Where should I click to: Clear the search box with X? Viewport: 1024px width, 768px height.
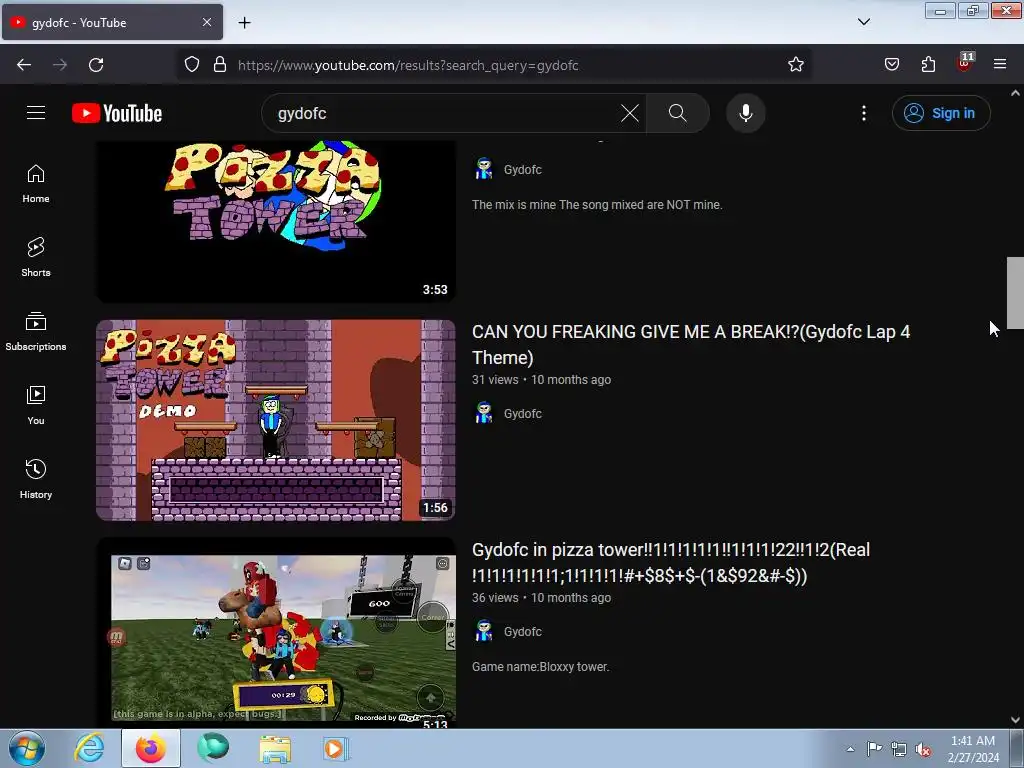[x=630, y=113]
